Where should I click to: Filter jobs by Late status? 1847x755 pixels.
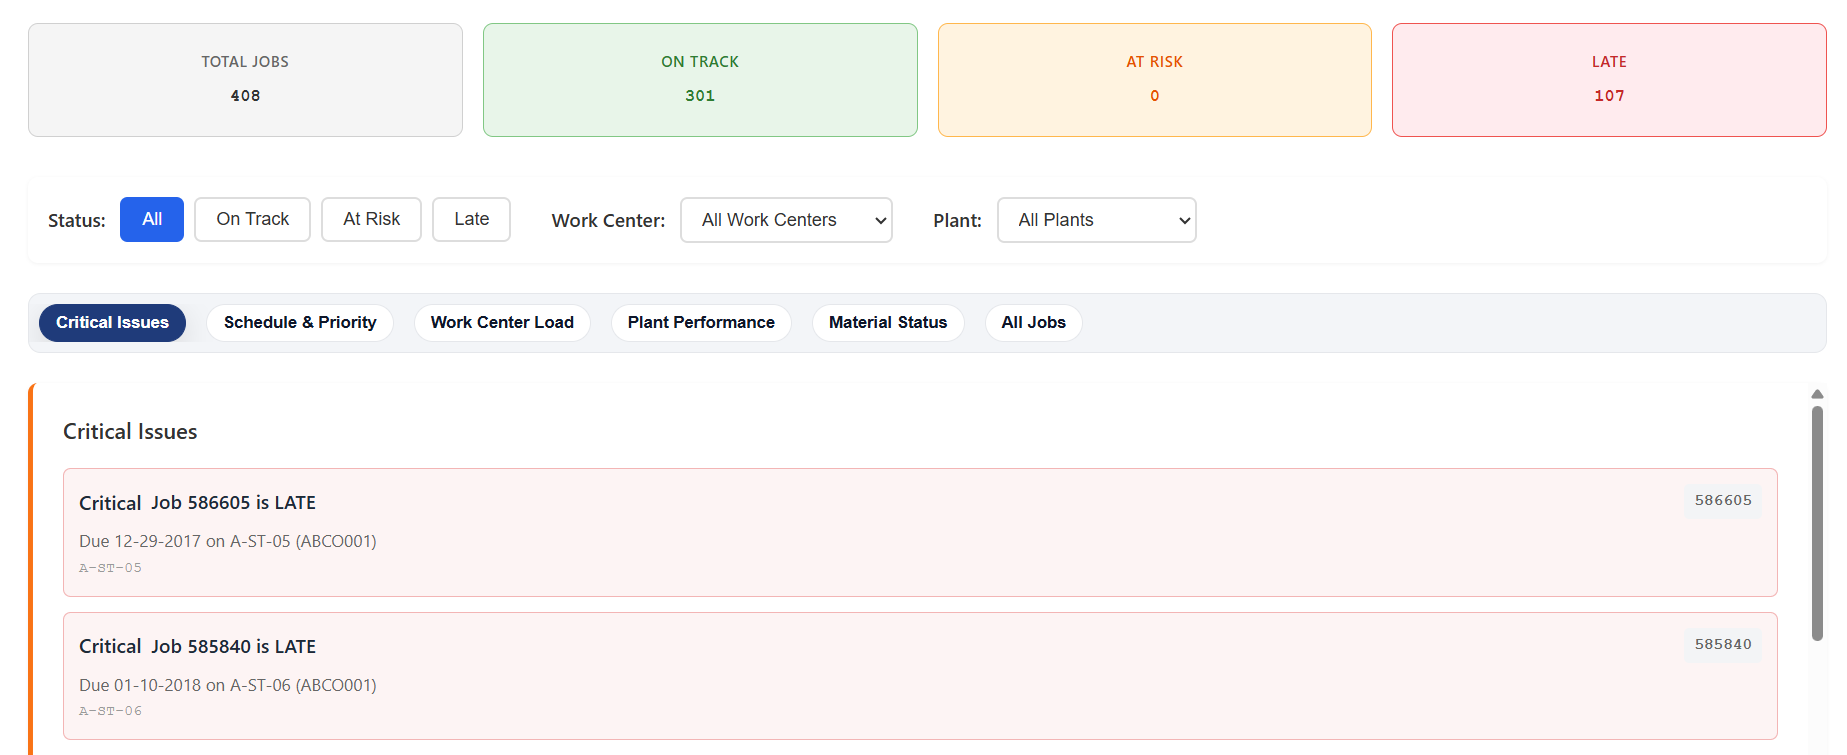[x=471, y=219]
